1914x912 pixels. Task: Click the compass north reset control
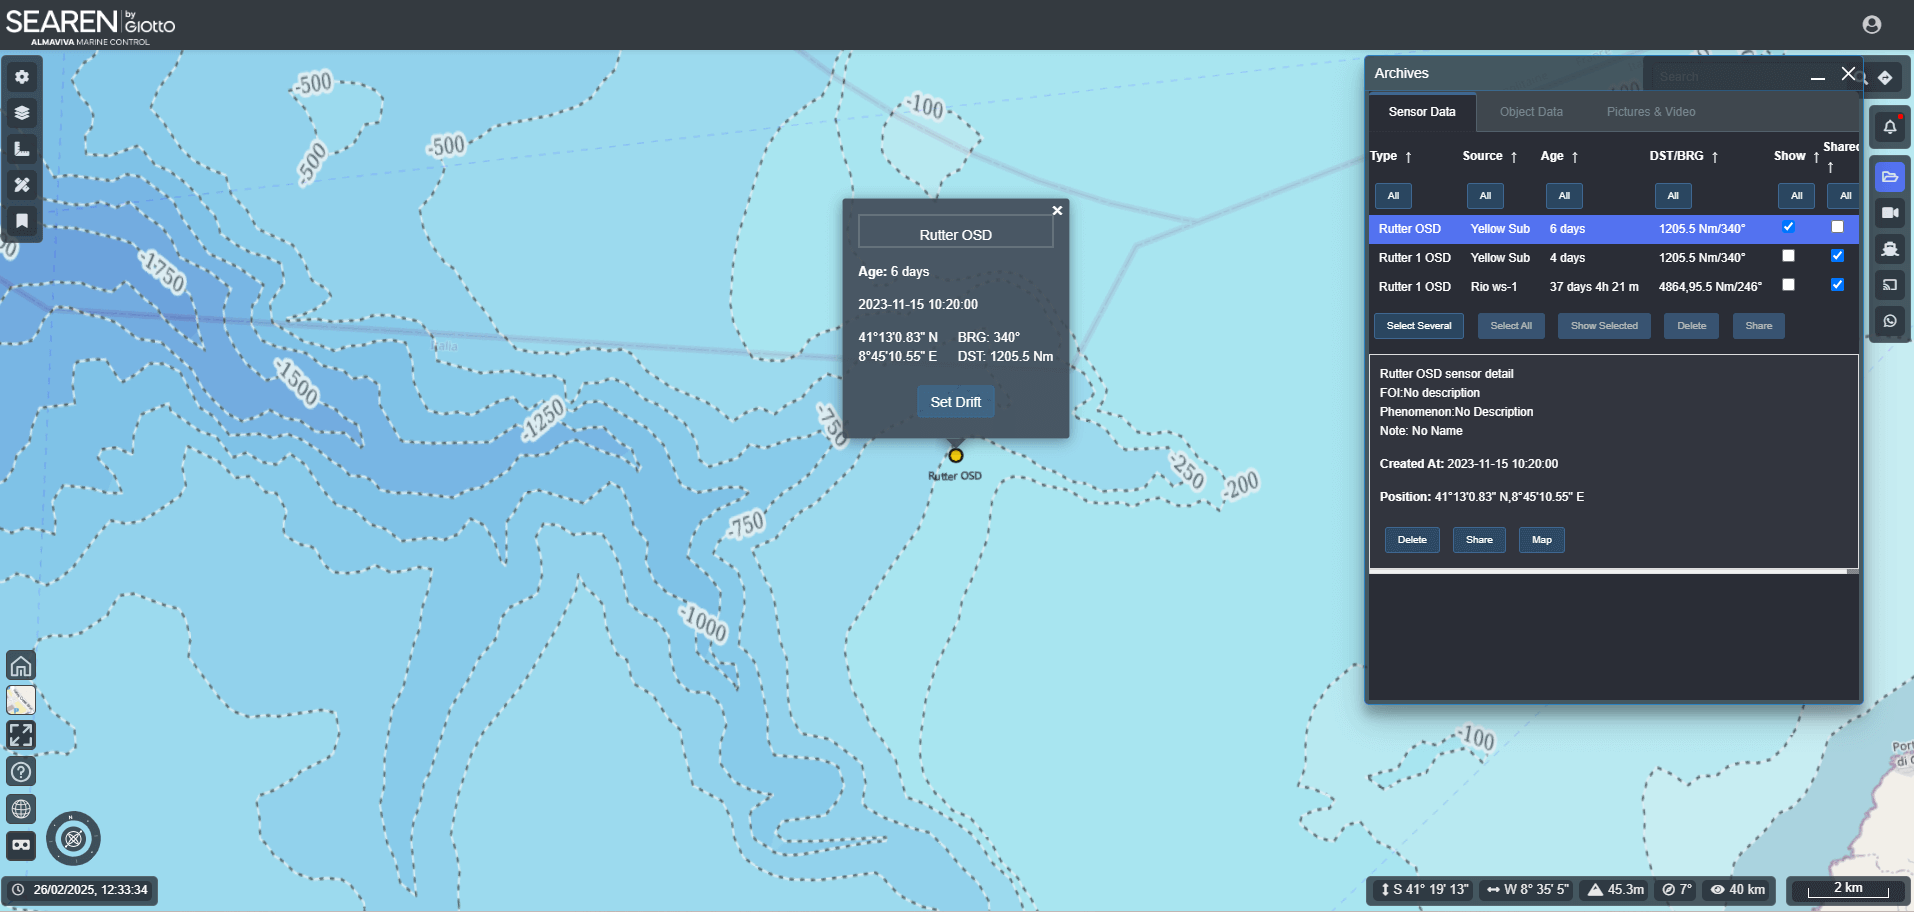(73, 838)
